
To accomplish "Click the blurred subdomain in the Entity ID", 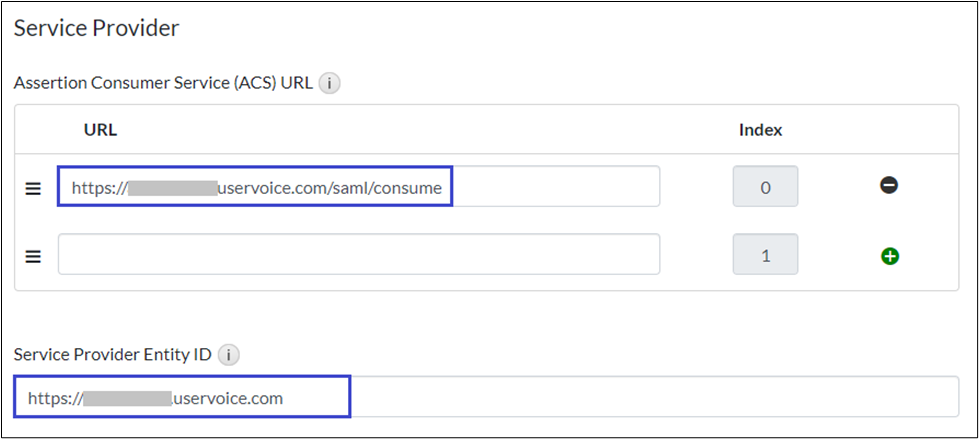I will point(128,398).
